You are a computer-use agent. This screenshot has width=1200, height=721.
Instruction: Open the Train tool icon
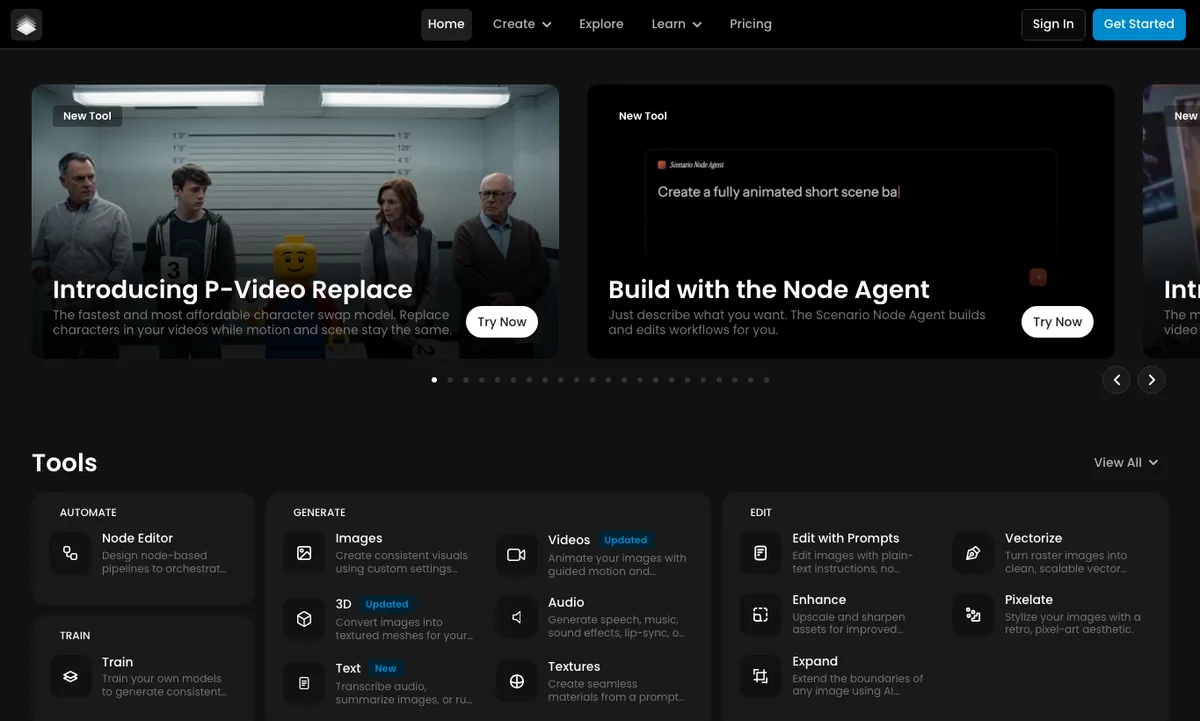point(70,677)
